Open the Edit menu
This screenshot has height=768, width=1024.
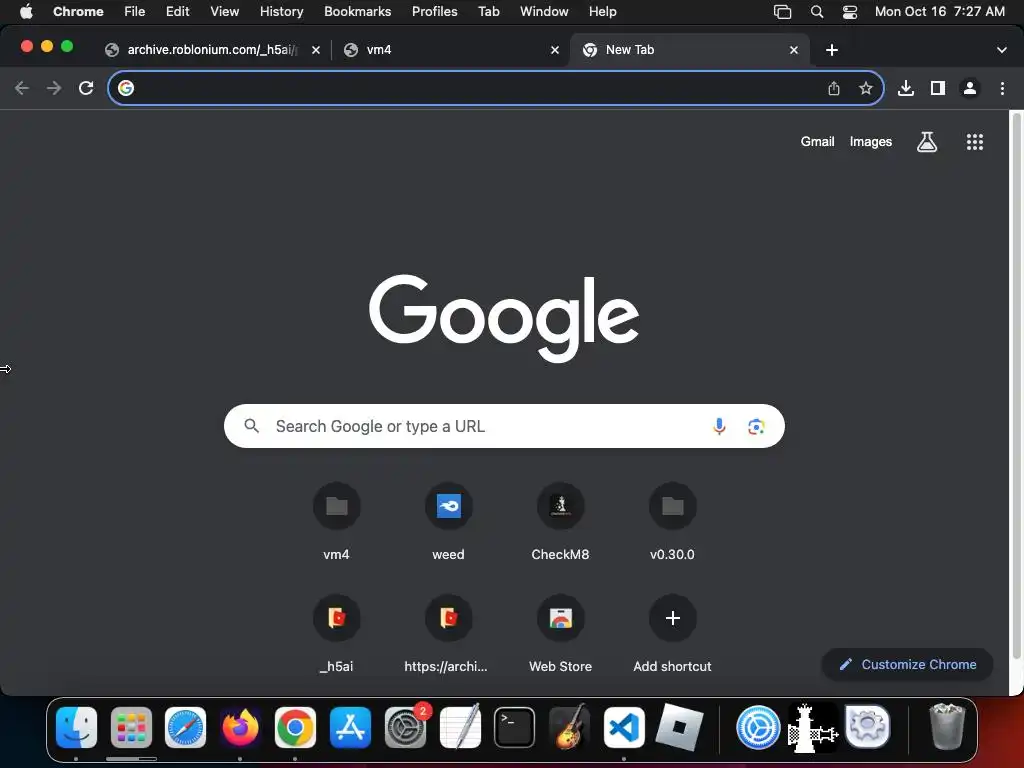tap(178, 11)
